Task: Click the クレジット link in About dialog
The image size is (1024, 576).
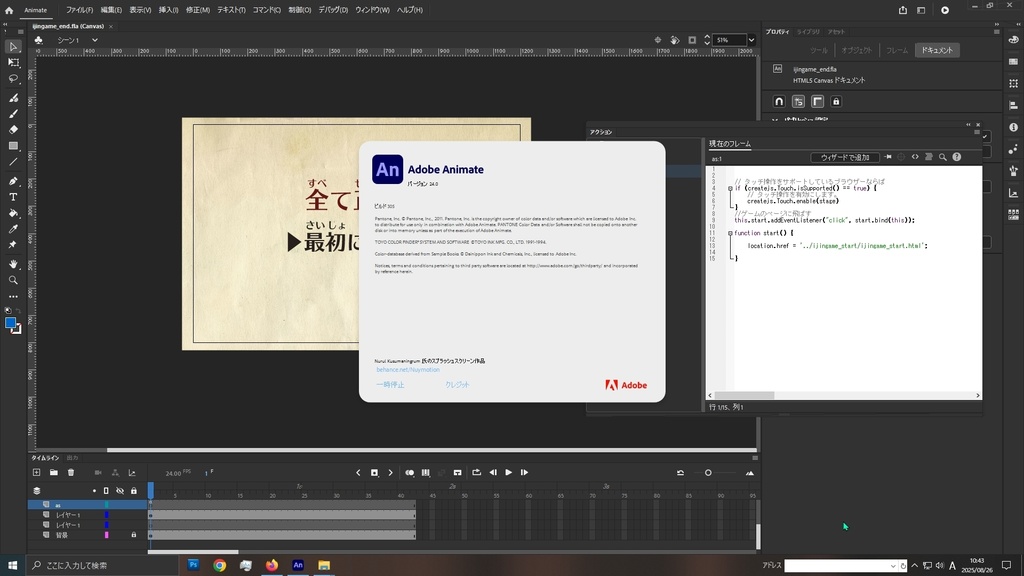Action: point(457,385)
